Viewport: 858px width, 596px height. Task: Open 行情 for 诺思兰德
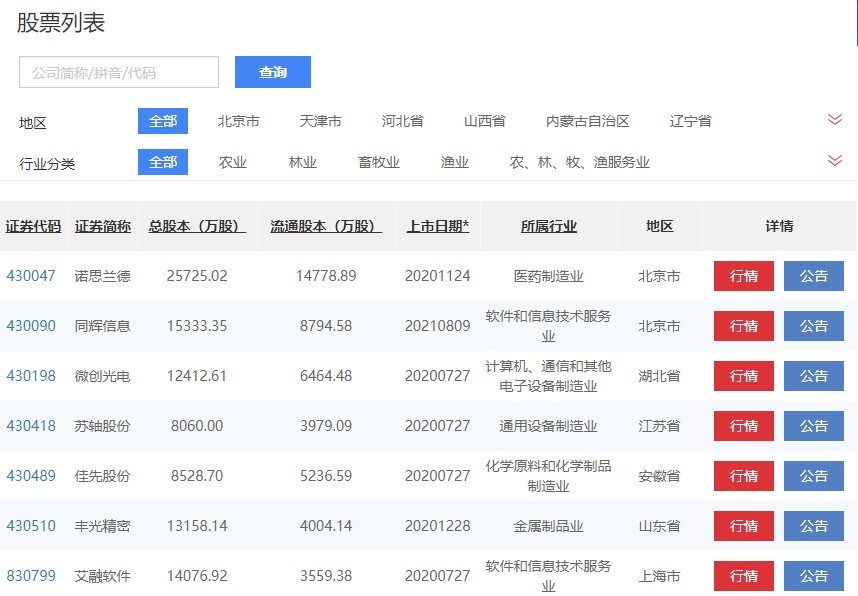click(x=743, y=276)
